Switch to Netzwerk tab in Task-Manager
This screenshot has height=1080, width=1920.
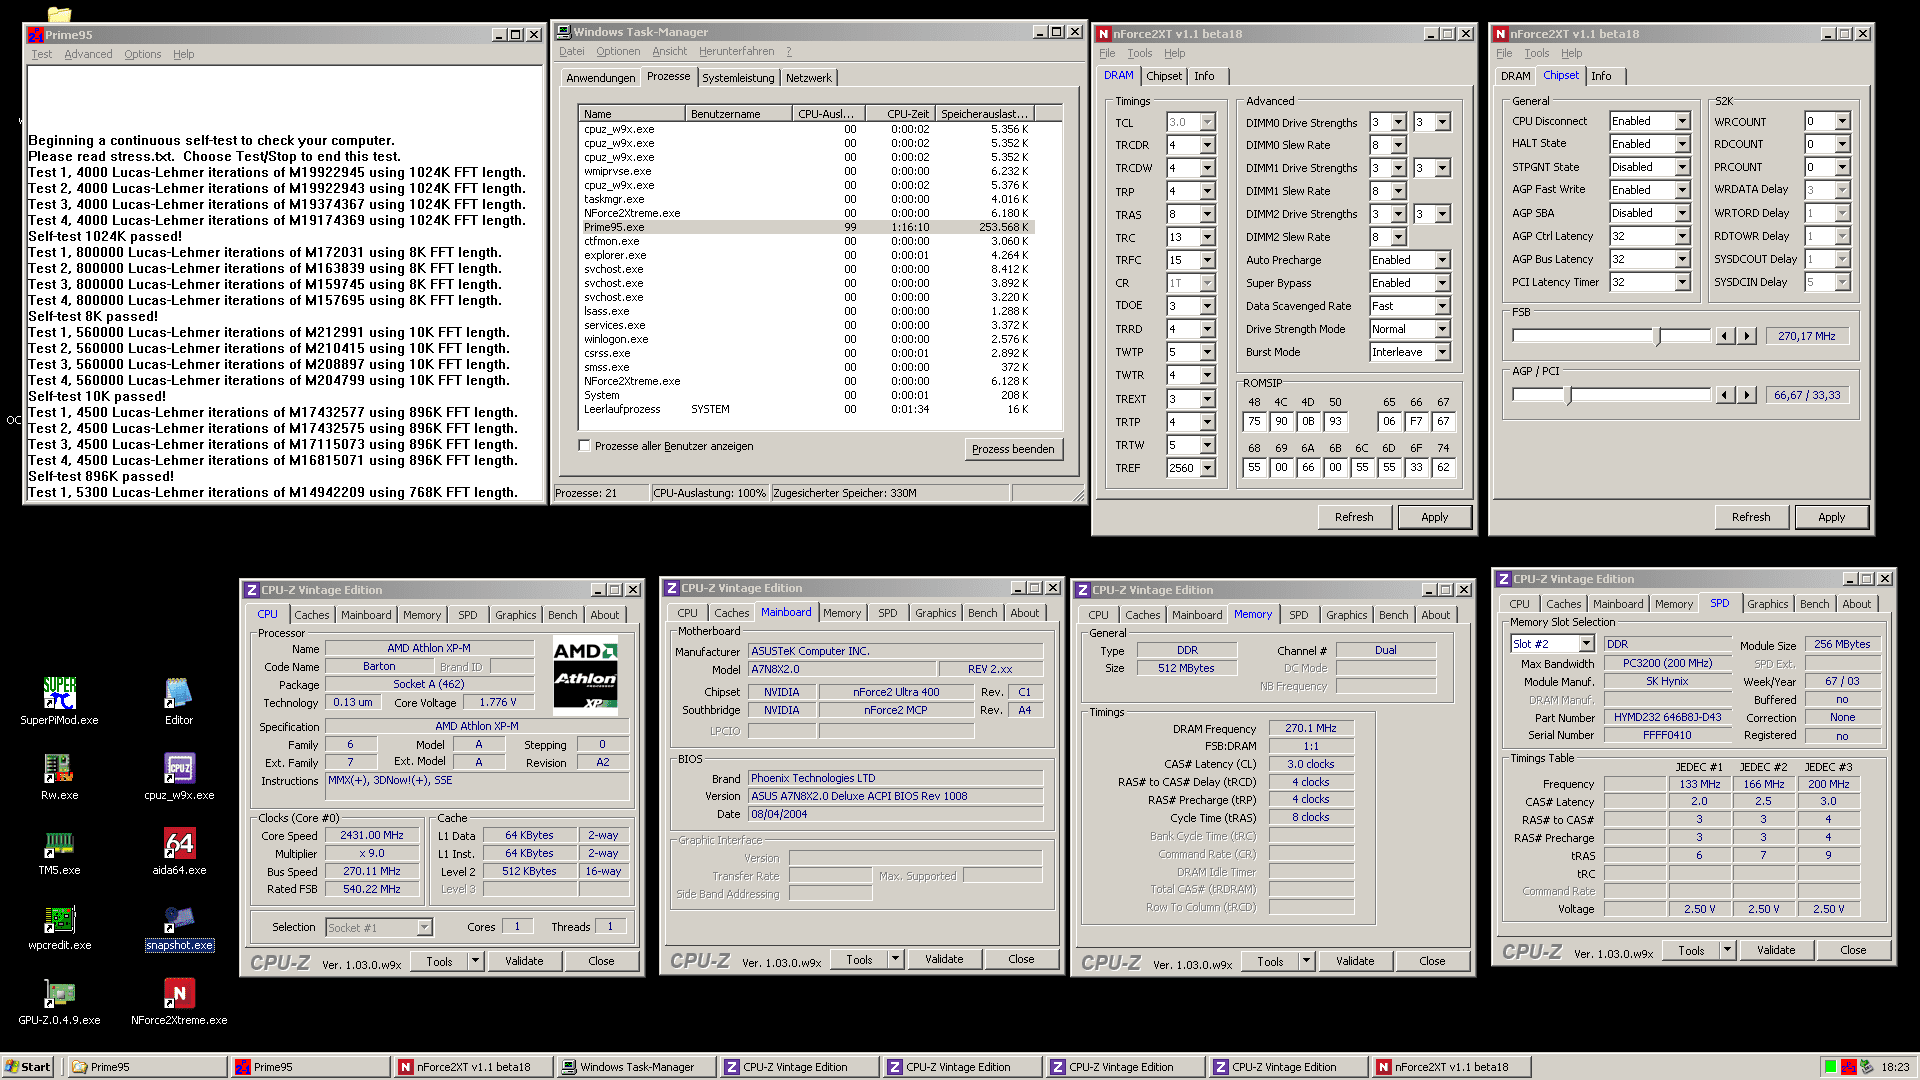click(x=808, y=78)
